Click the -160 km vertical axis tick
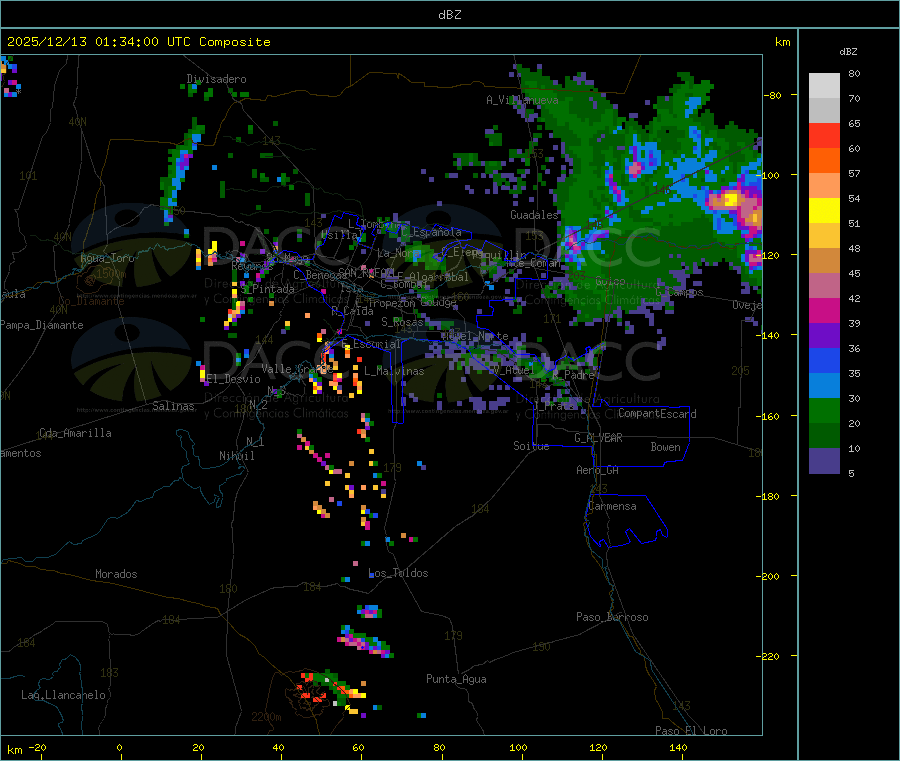The width and height of the screenshot is (900, 761). coord(770,416)
